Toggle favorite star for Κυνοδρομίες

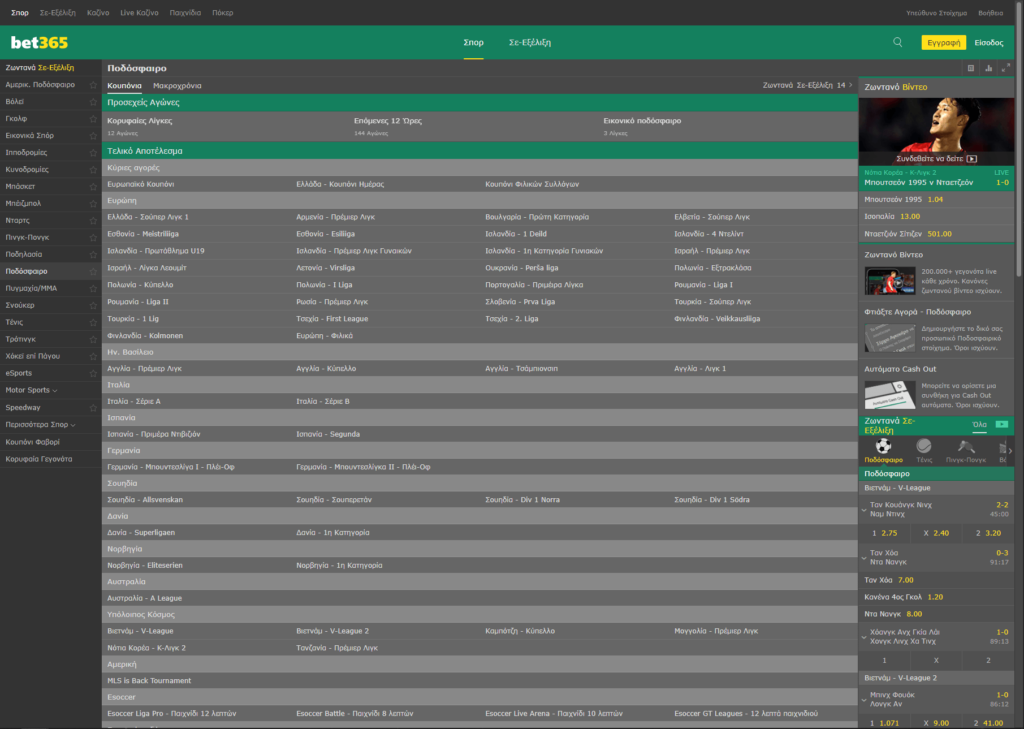pos(93,170)
